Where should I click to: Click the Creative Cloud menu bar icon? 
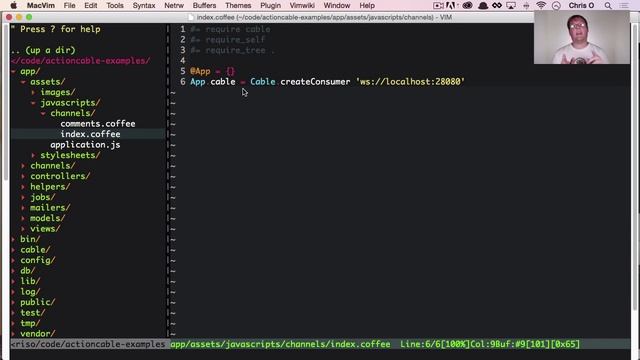point(467,5)
